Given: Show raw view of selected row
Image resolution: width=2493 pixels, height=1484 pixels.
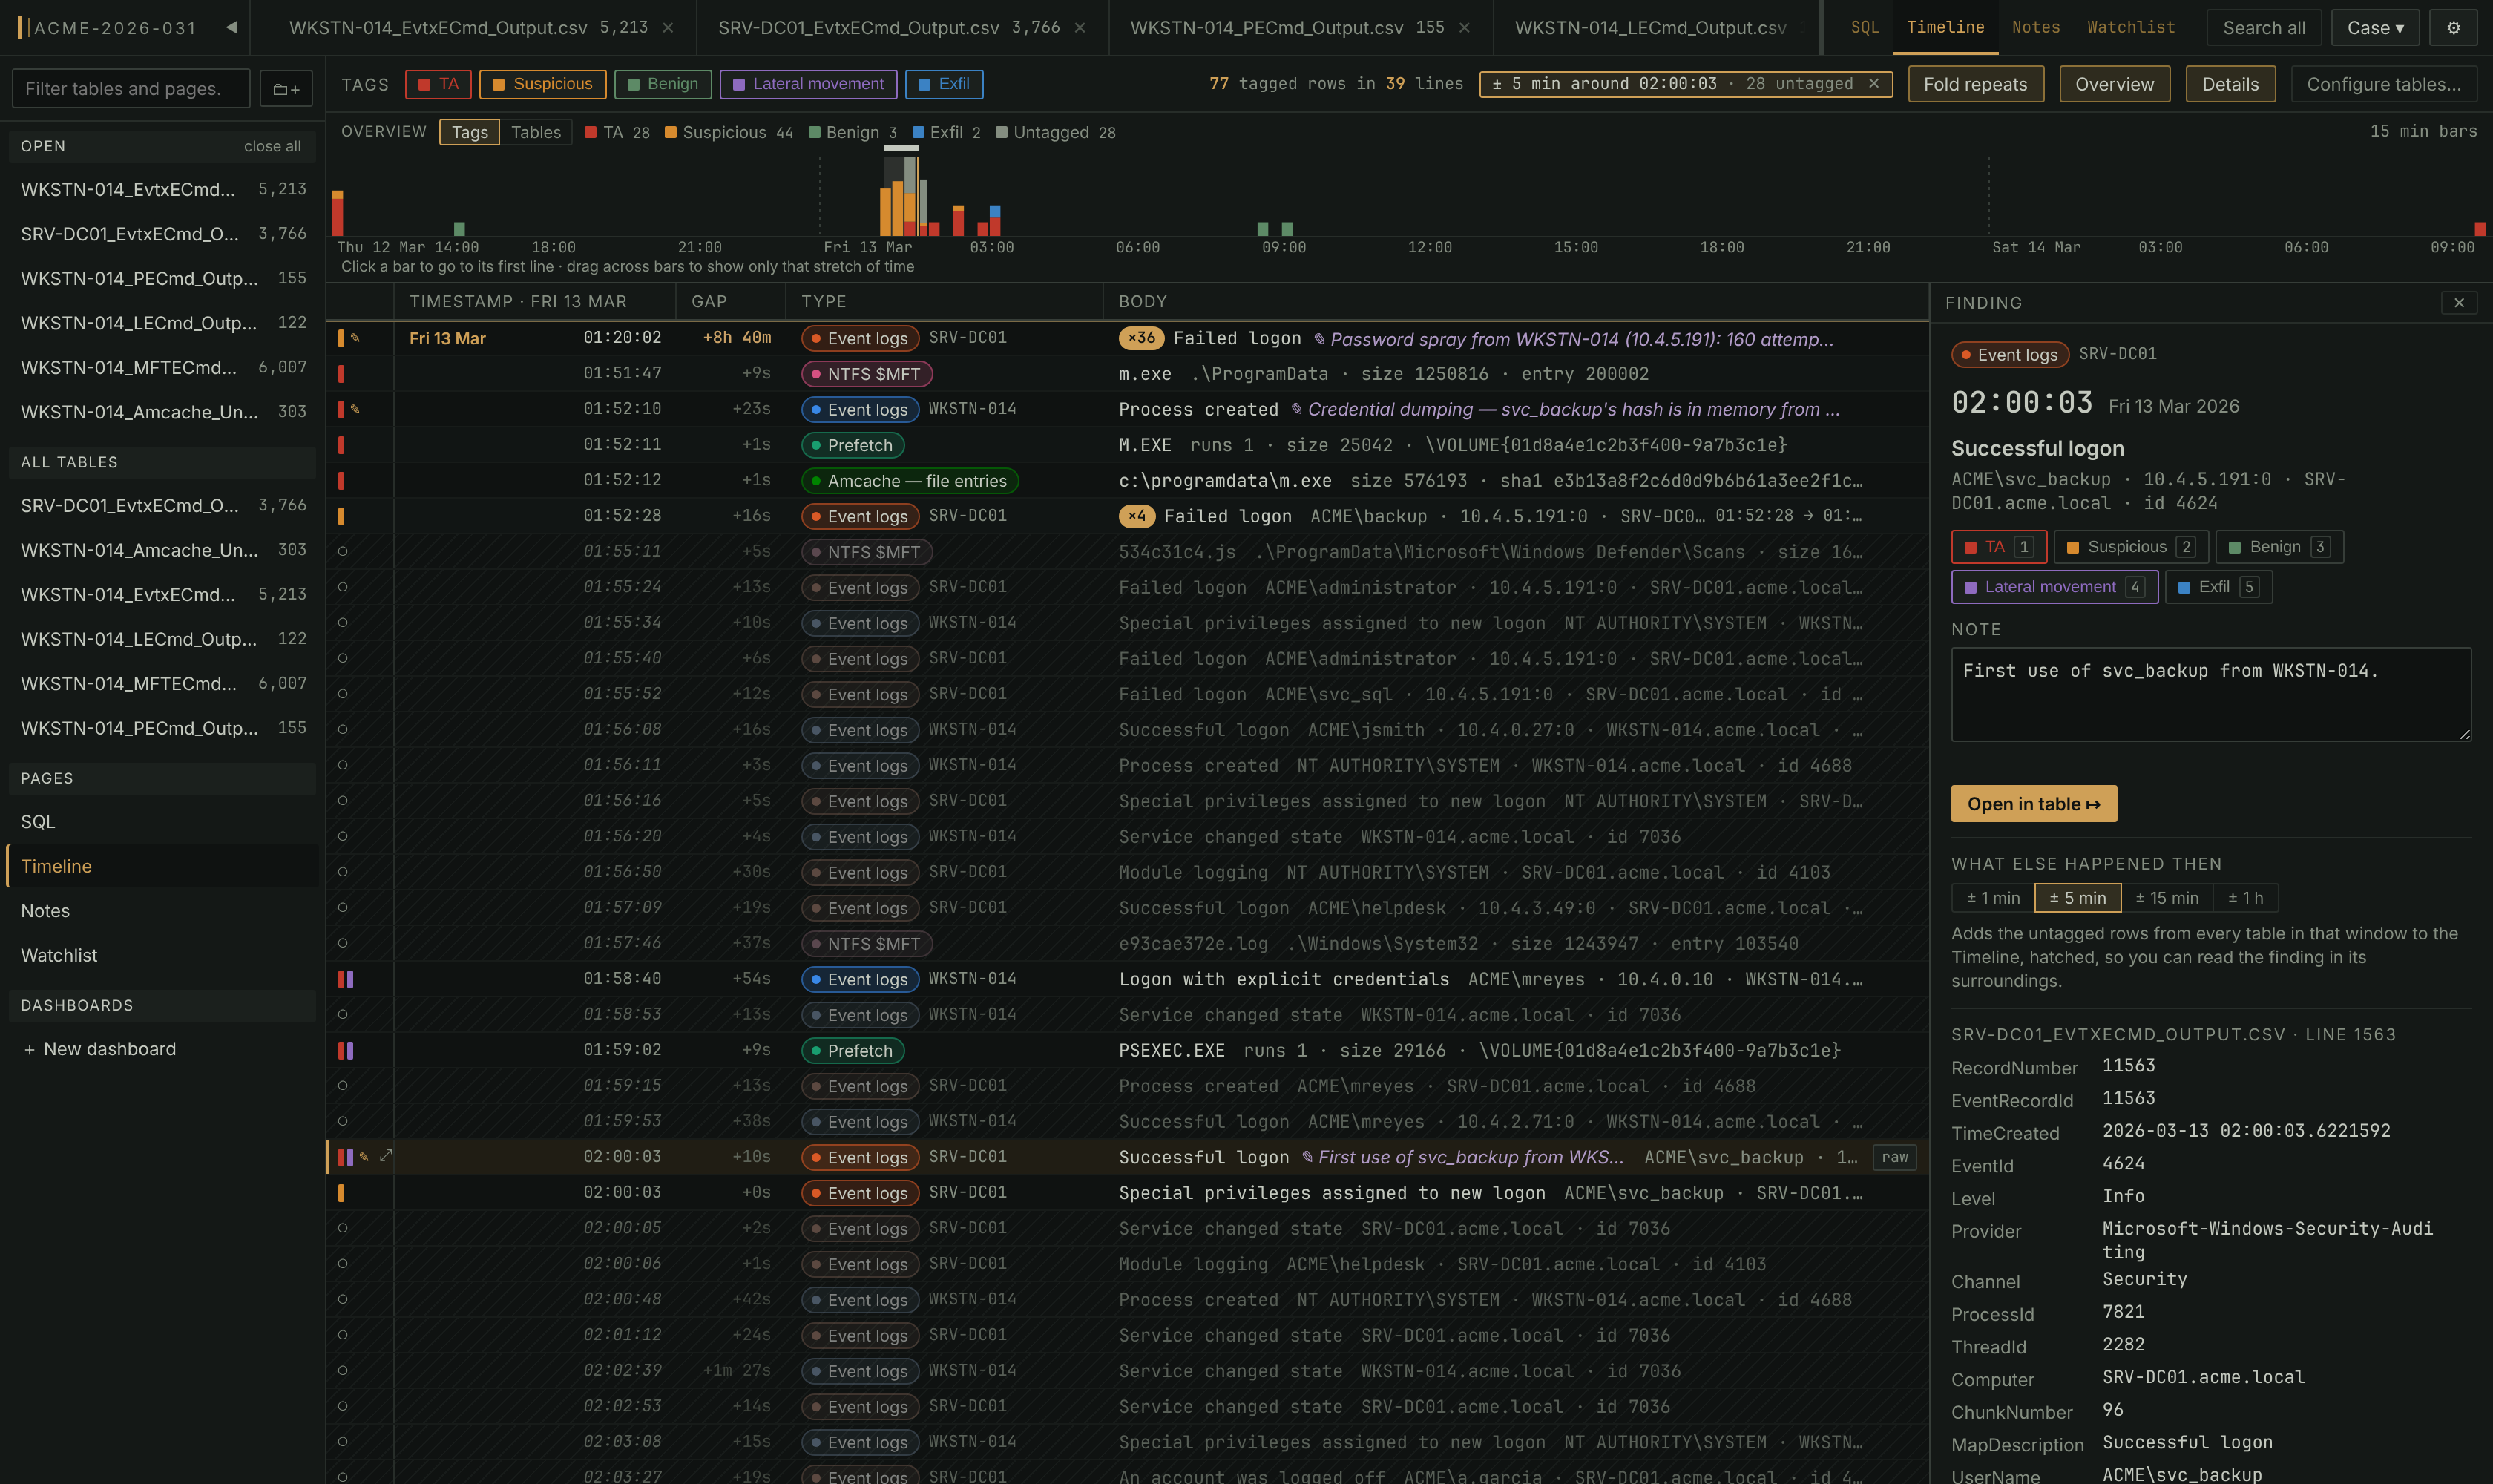Looking at the screenshot, I should (x=1894, y=1157).
